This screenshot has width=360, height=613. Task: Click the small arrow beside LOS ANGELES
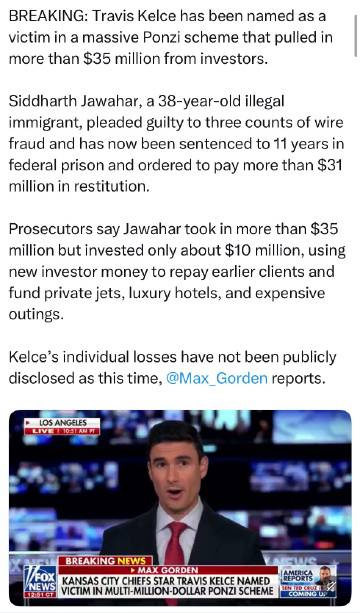[28, 423]
